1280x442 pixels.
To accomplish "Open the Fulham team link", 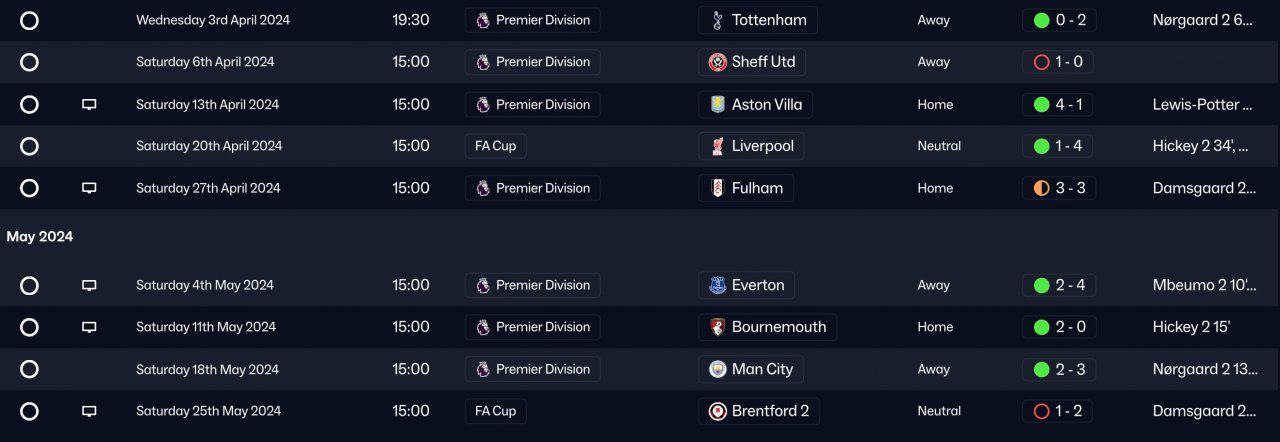I will pos(757,188).
